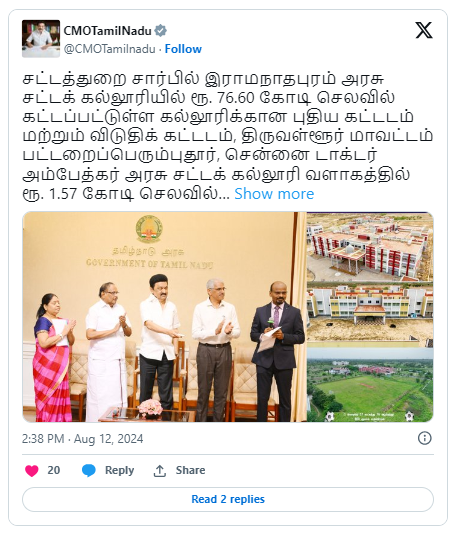Click the verified badge beside CMOTamilNadu
Viewport: 461px width, 542px height.
(x=160, y=31)
